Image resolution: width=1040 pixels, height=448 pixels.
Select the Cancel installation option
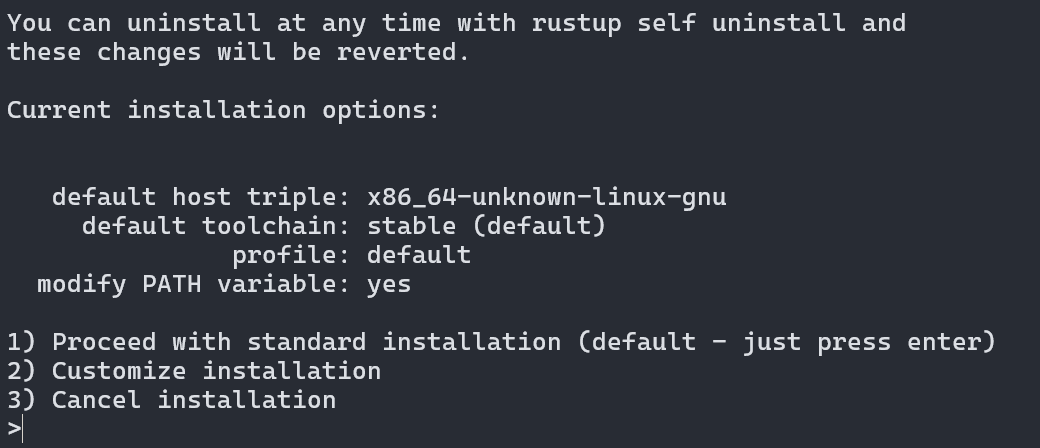tap(194, 400)
